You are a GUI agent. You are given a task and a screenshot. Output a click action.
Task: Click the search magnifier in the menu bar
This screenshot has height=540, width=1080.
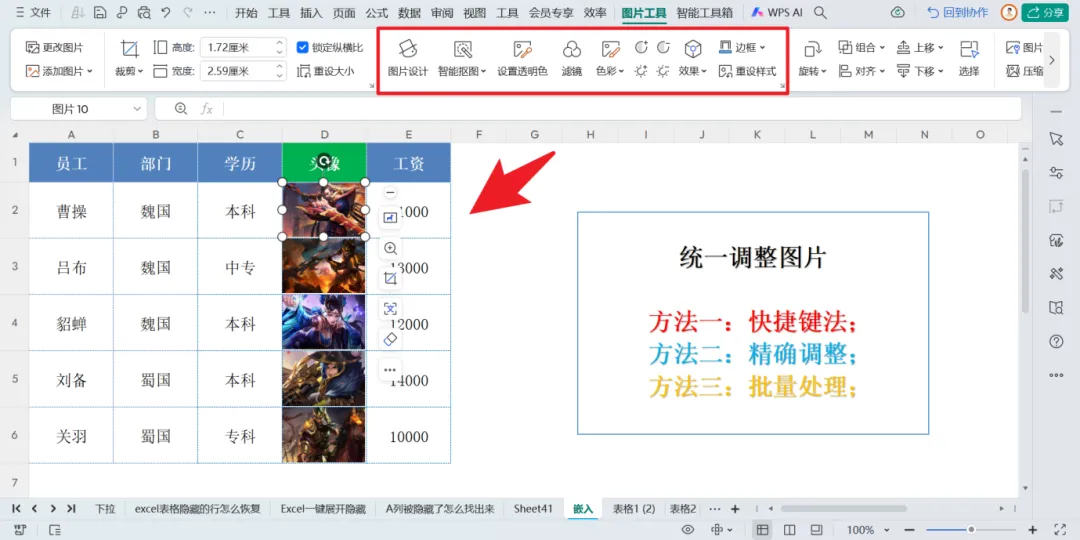[820, 12]
